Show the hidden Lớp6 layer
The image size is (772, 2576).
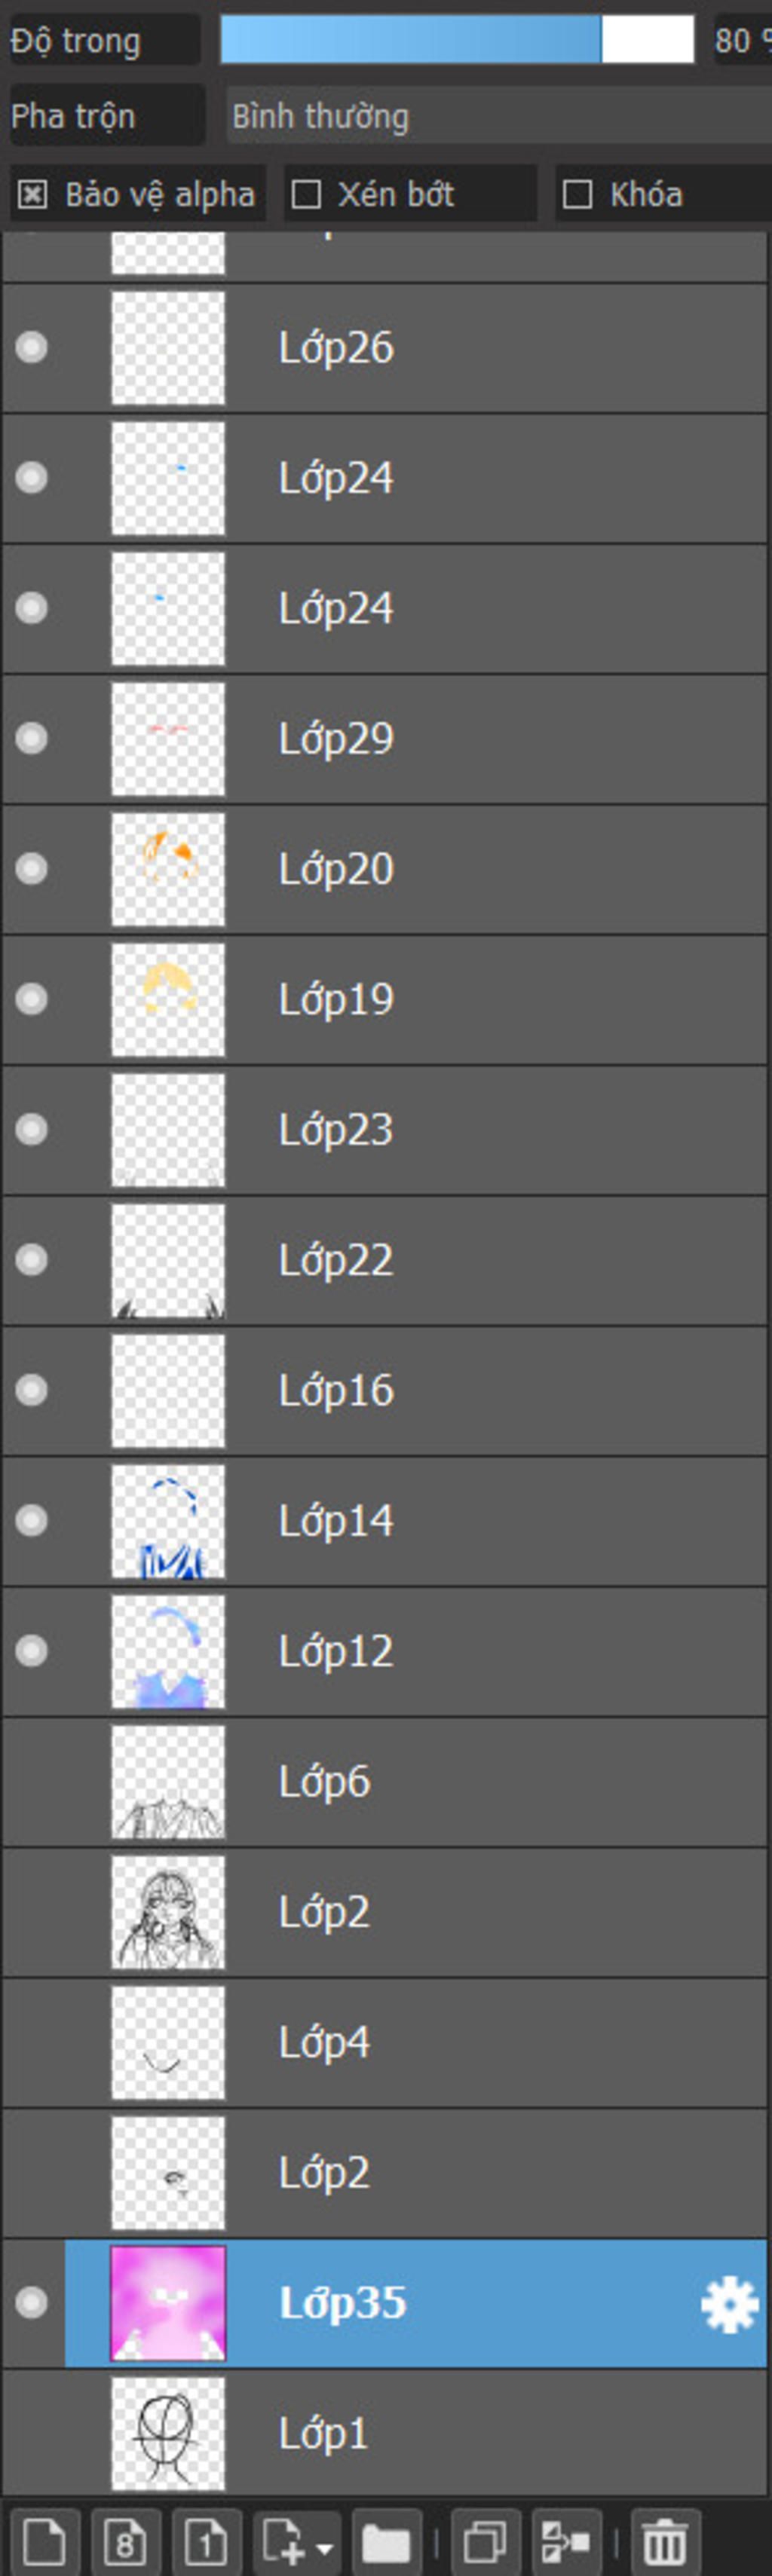[x=32, y=1781]
